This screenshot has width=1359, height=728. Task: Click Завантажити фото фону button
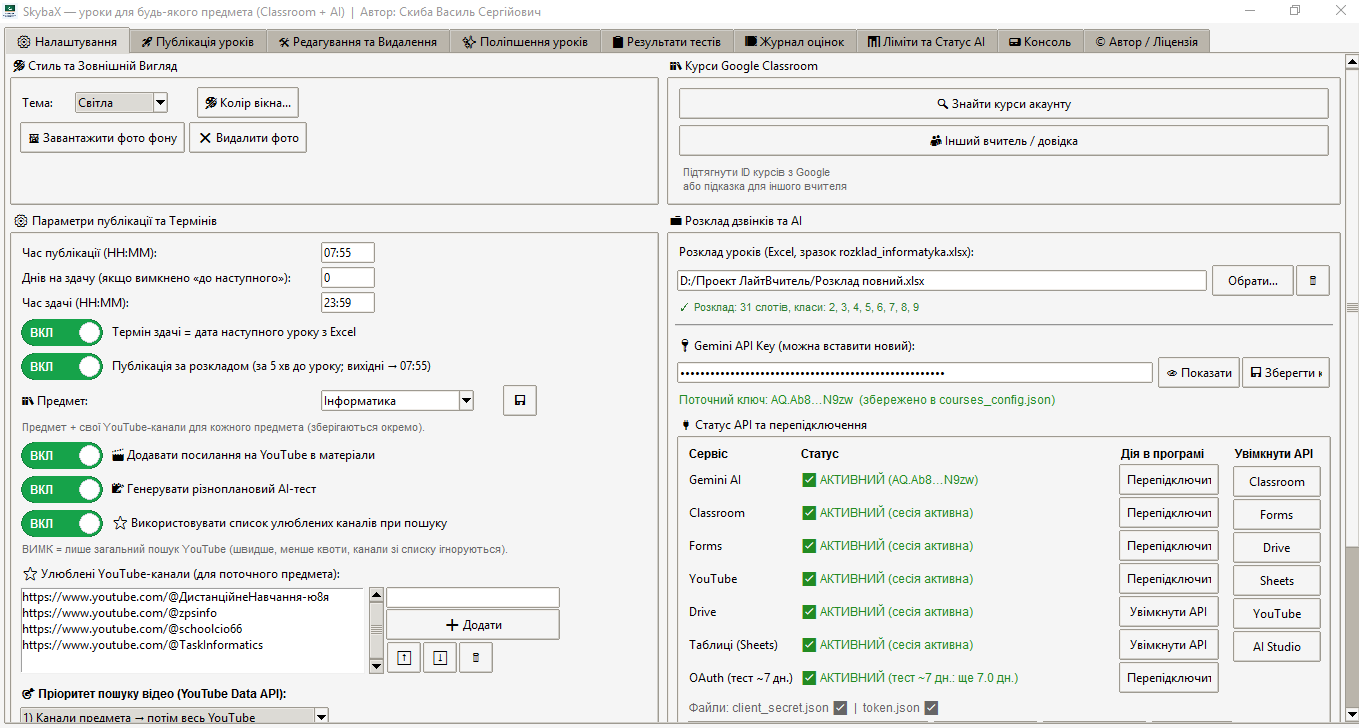tap(103, 138)
